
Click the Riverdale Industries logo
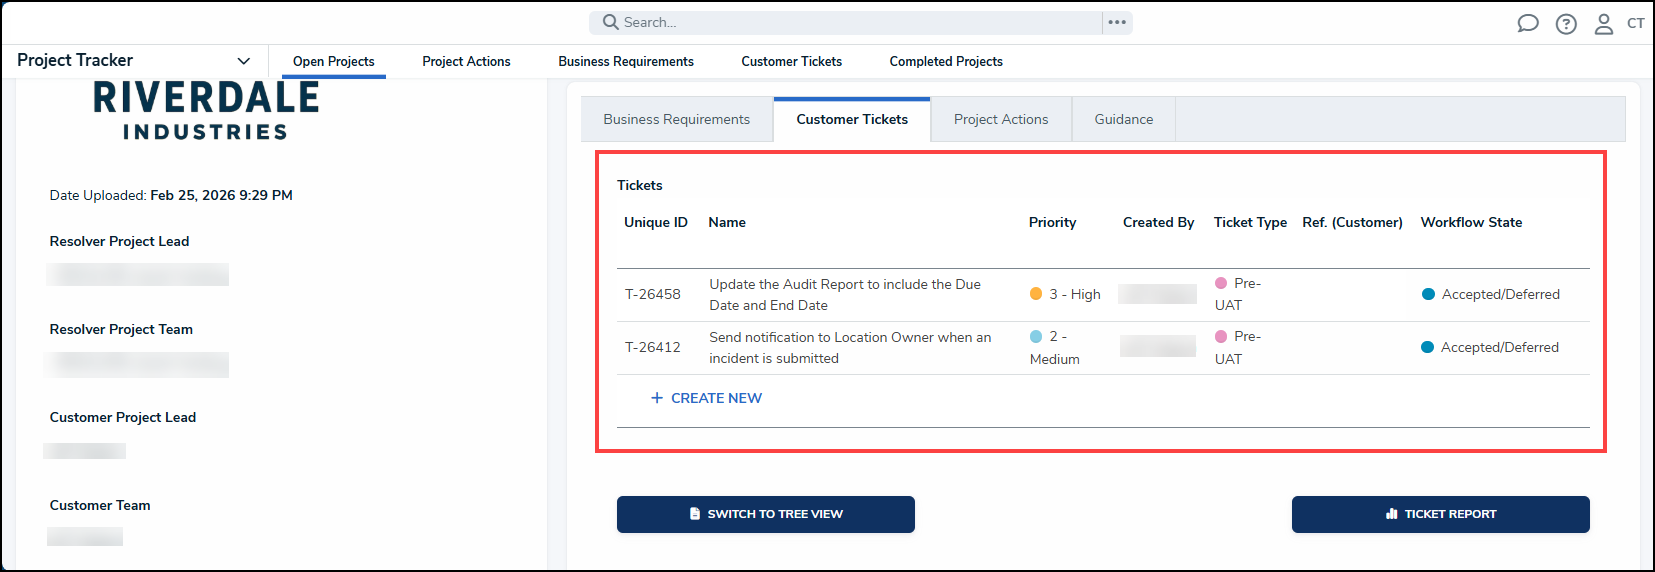tap(206, 111)
